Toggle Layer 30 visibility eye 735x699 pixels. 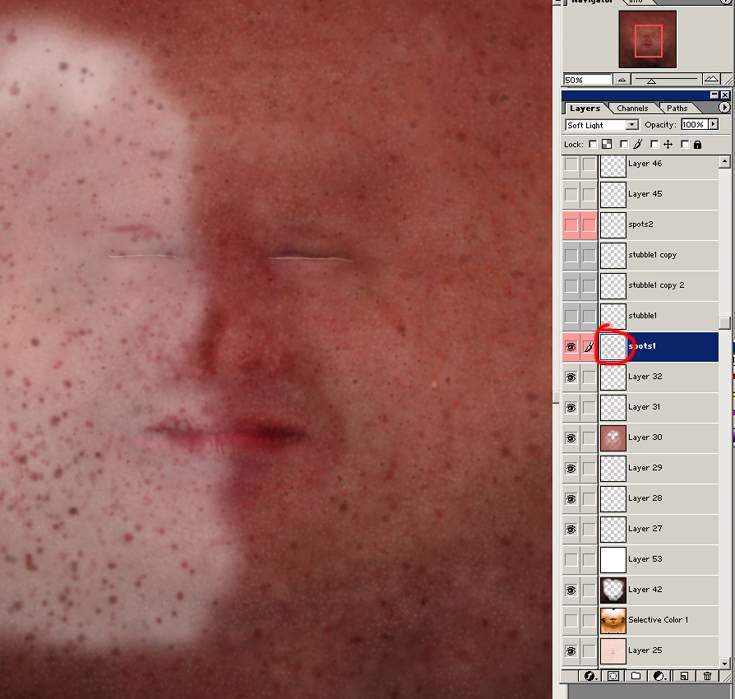tap(571, 438)
